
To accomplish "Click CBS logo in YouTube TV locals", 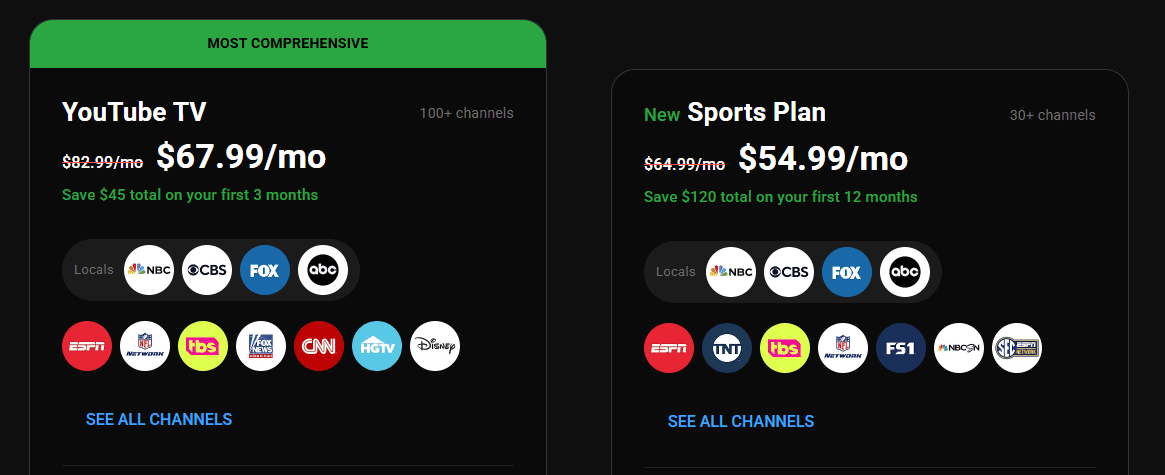I will pyautogui.click(x=207, y=270).
